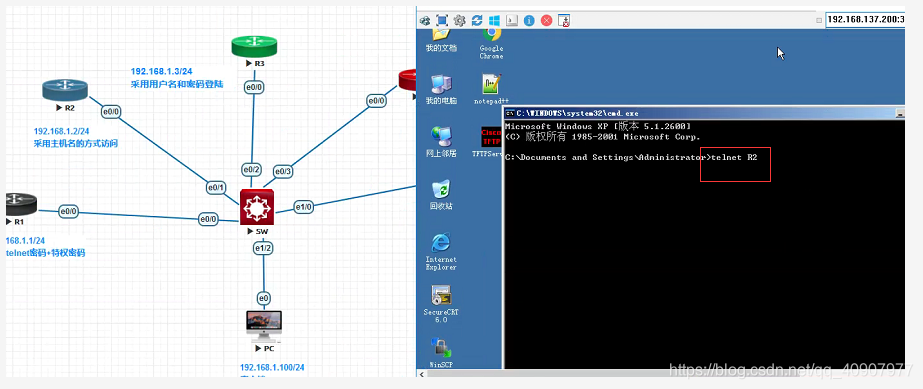Viewport: 923px width, 389px height.
Task: Click the 'telnet R2' command text in cmd
Action: click(734, 158)
